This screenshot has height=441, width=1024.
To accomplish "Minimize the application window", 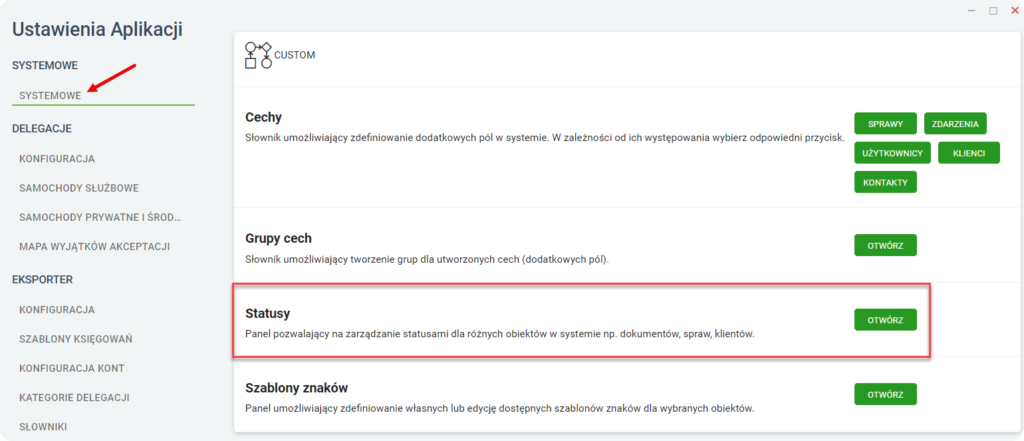I will 972,10.
